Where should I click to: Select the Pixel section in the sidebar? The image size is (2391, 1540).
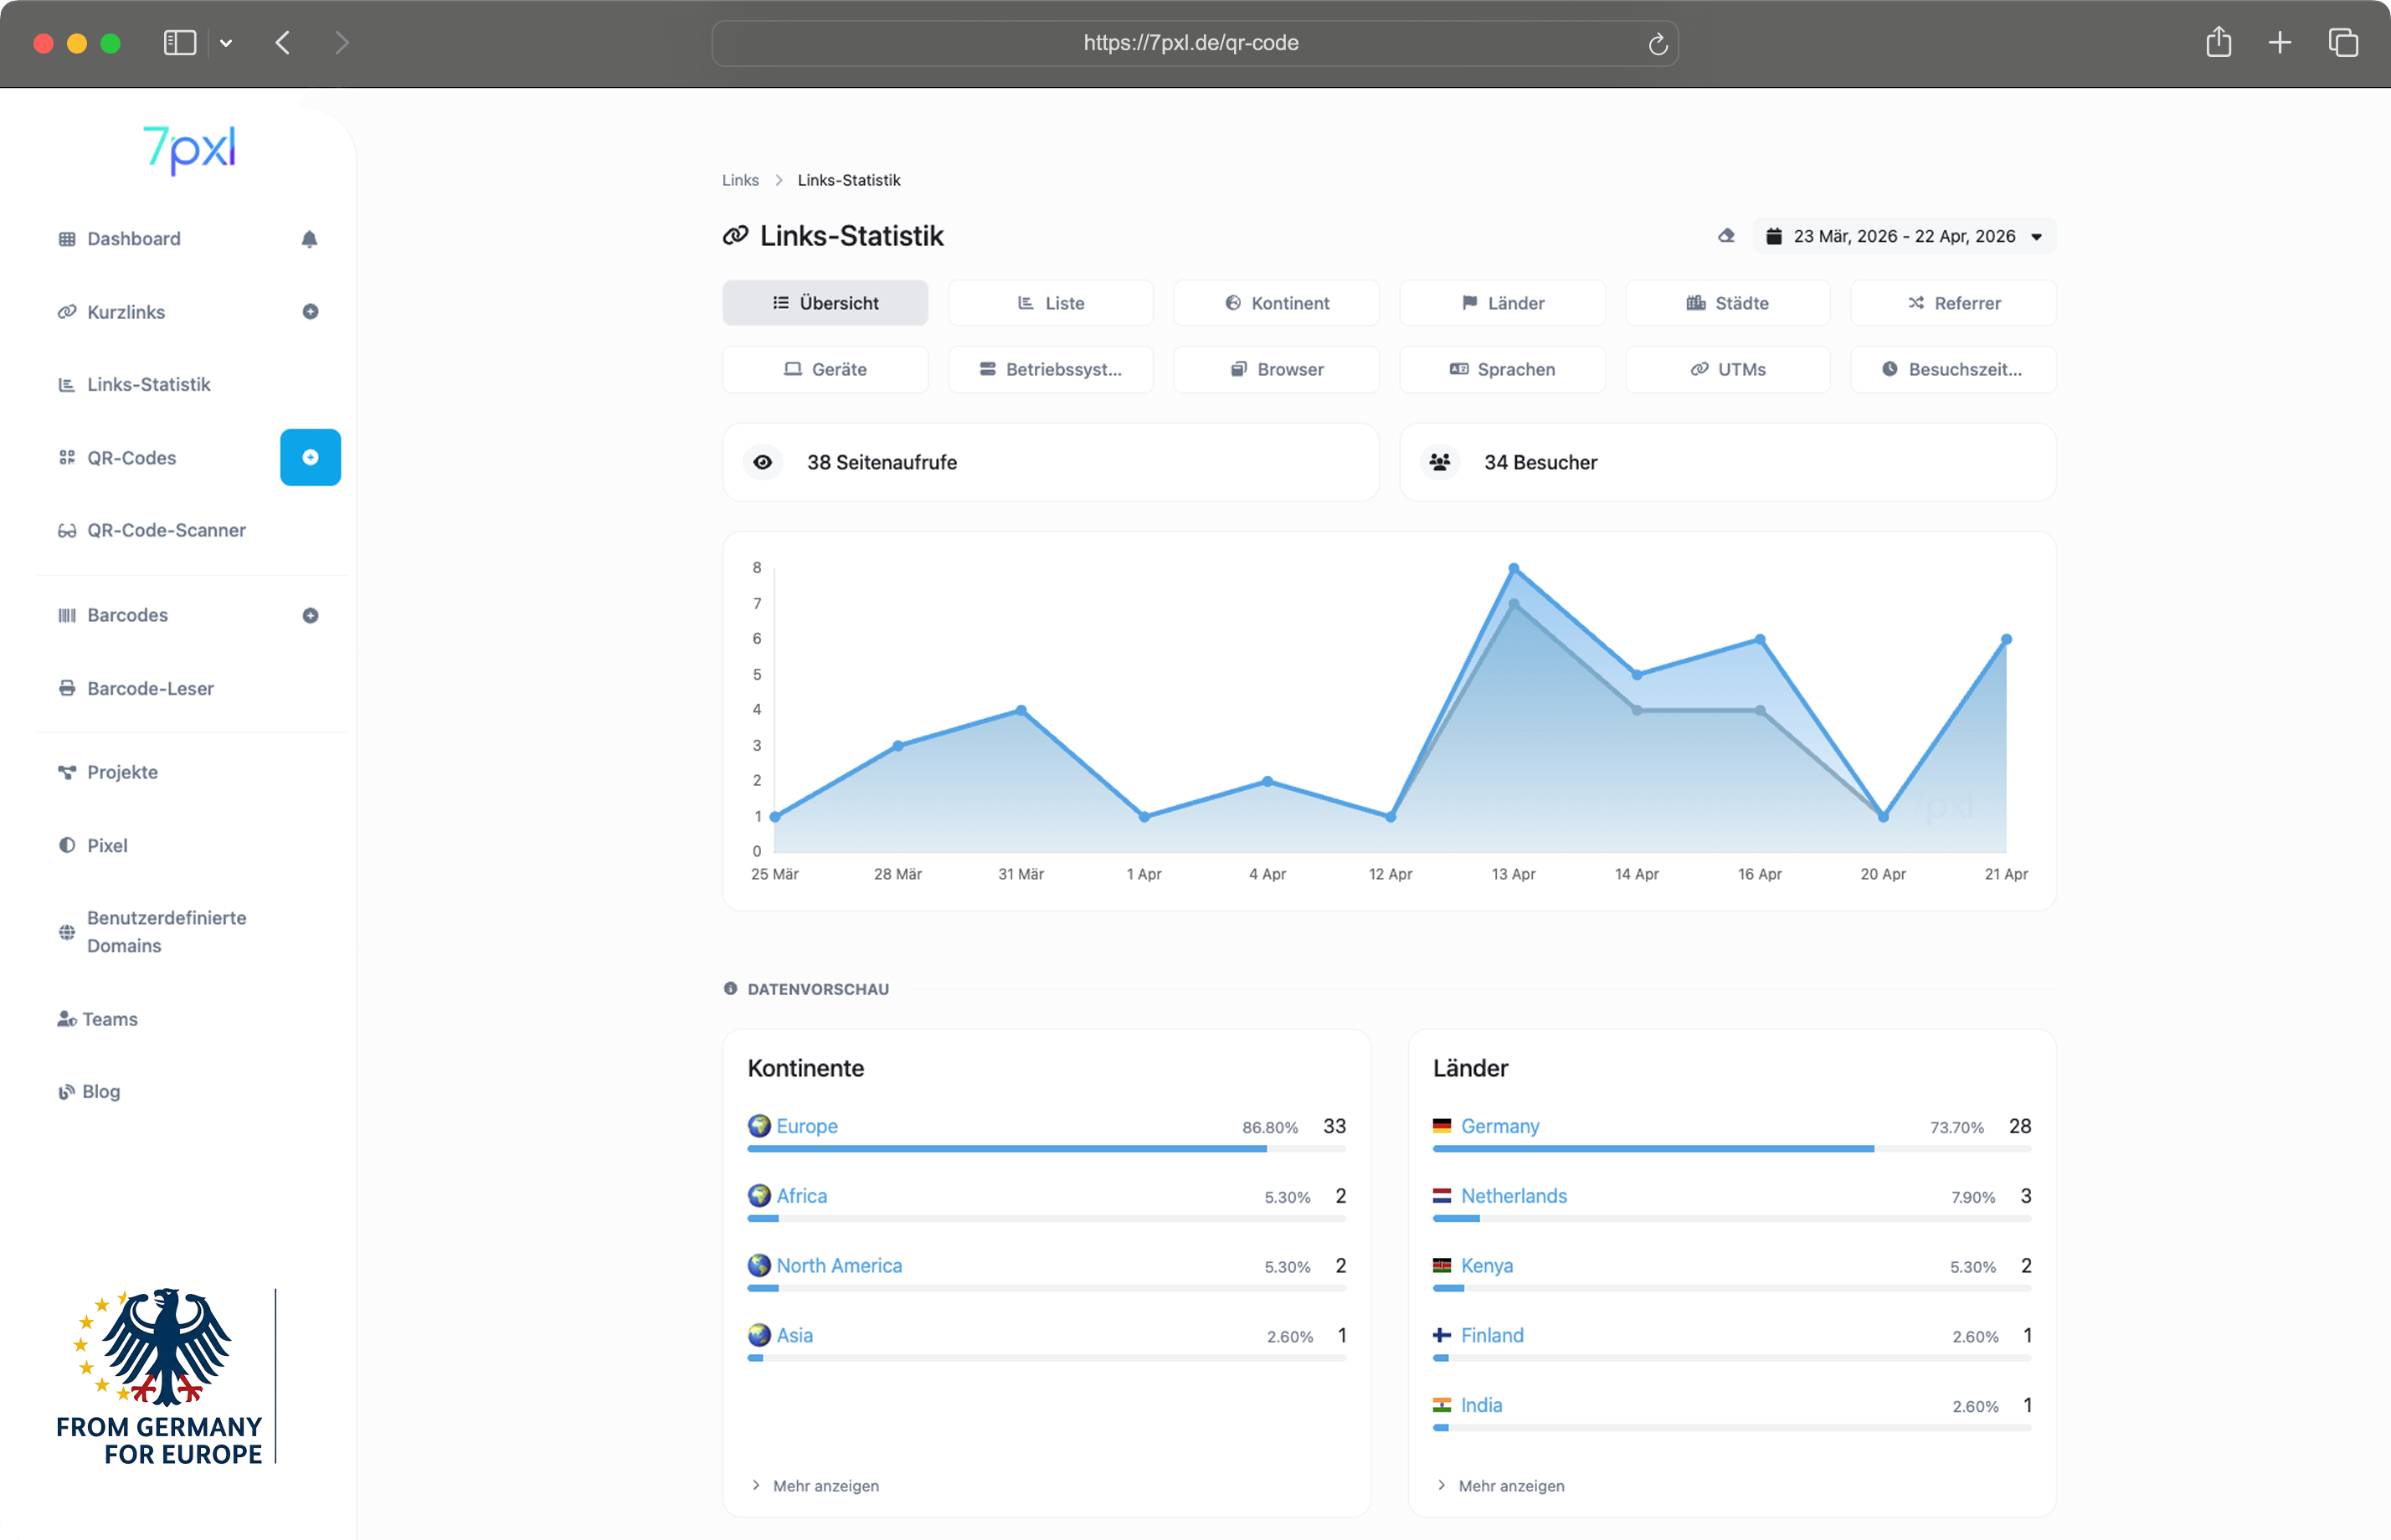(x=106, y=845)
